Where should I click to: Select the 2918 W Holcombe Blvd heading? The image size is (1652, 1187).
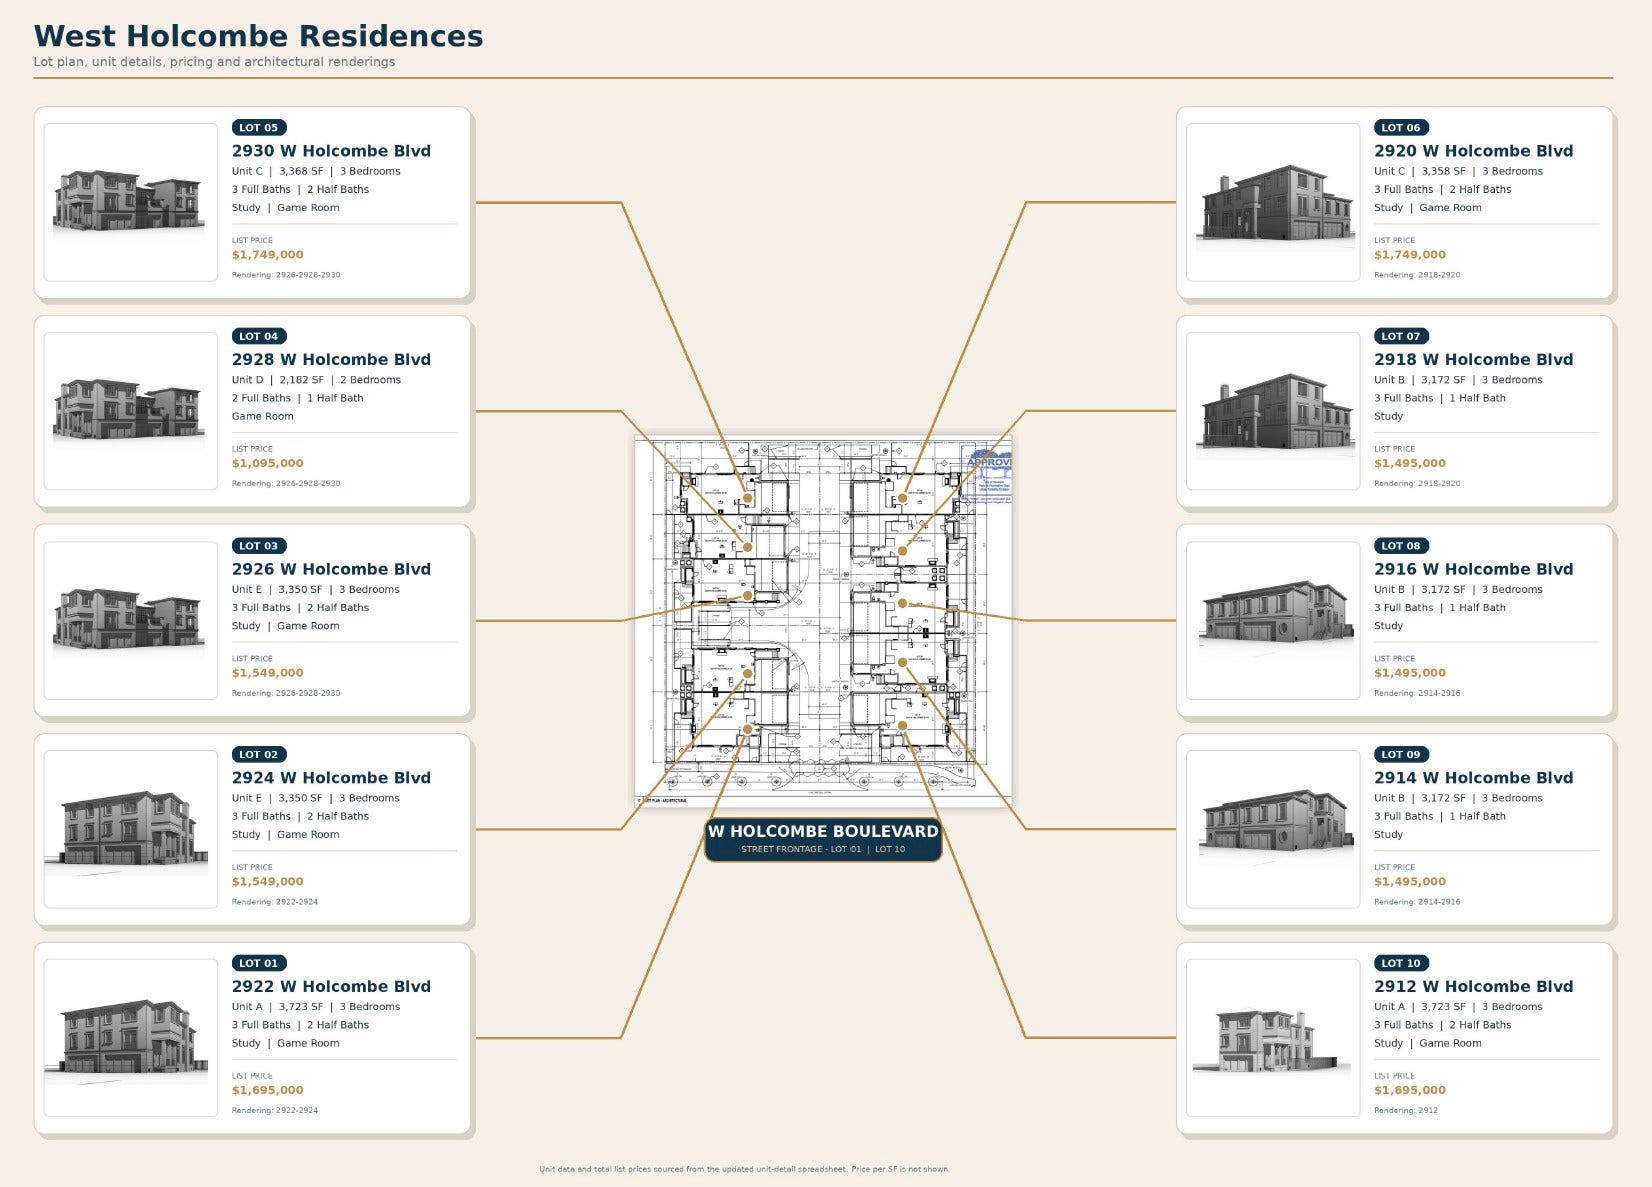1473,360
